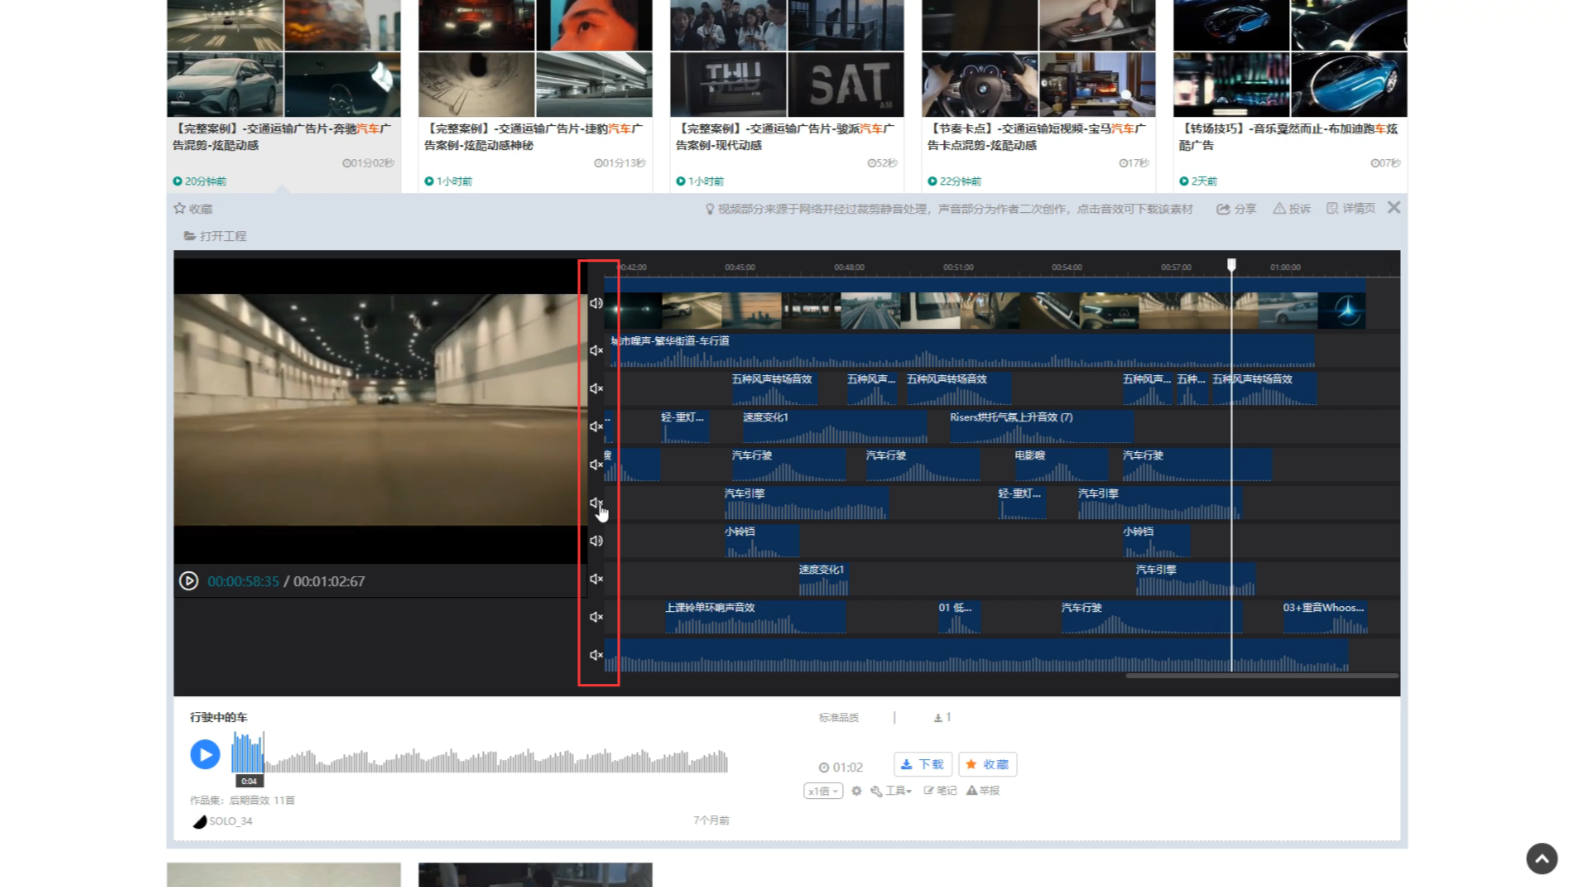Select the 上课铃单环响声音效 clip
The height and width of the screenshot is (887, 1571).
click(755, 617)
